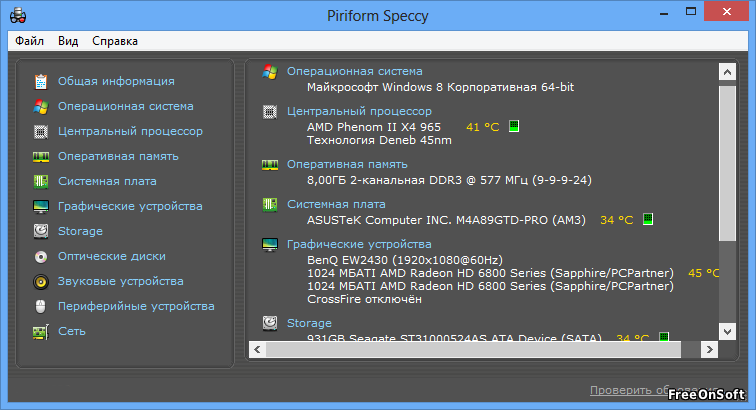Image resolution: width=756 pixels, height=410 pixels.
Task: Open the Справка menu
Action: tap(115, 41)
